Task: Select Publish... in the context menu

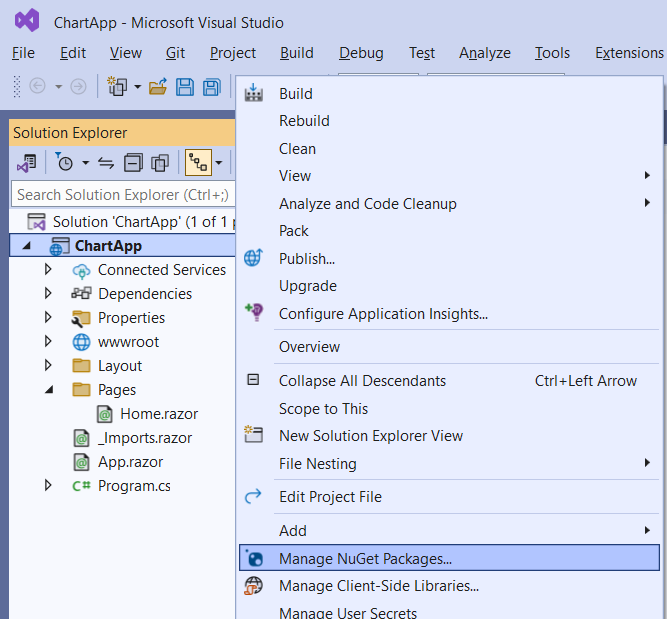Action: (x=449, y=259)
